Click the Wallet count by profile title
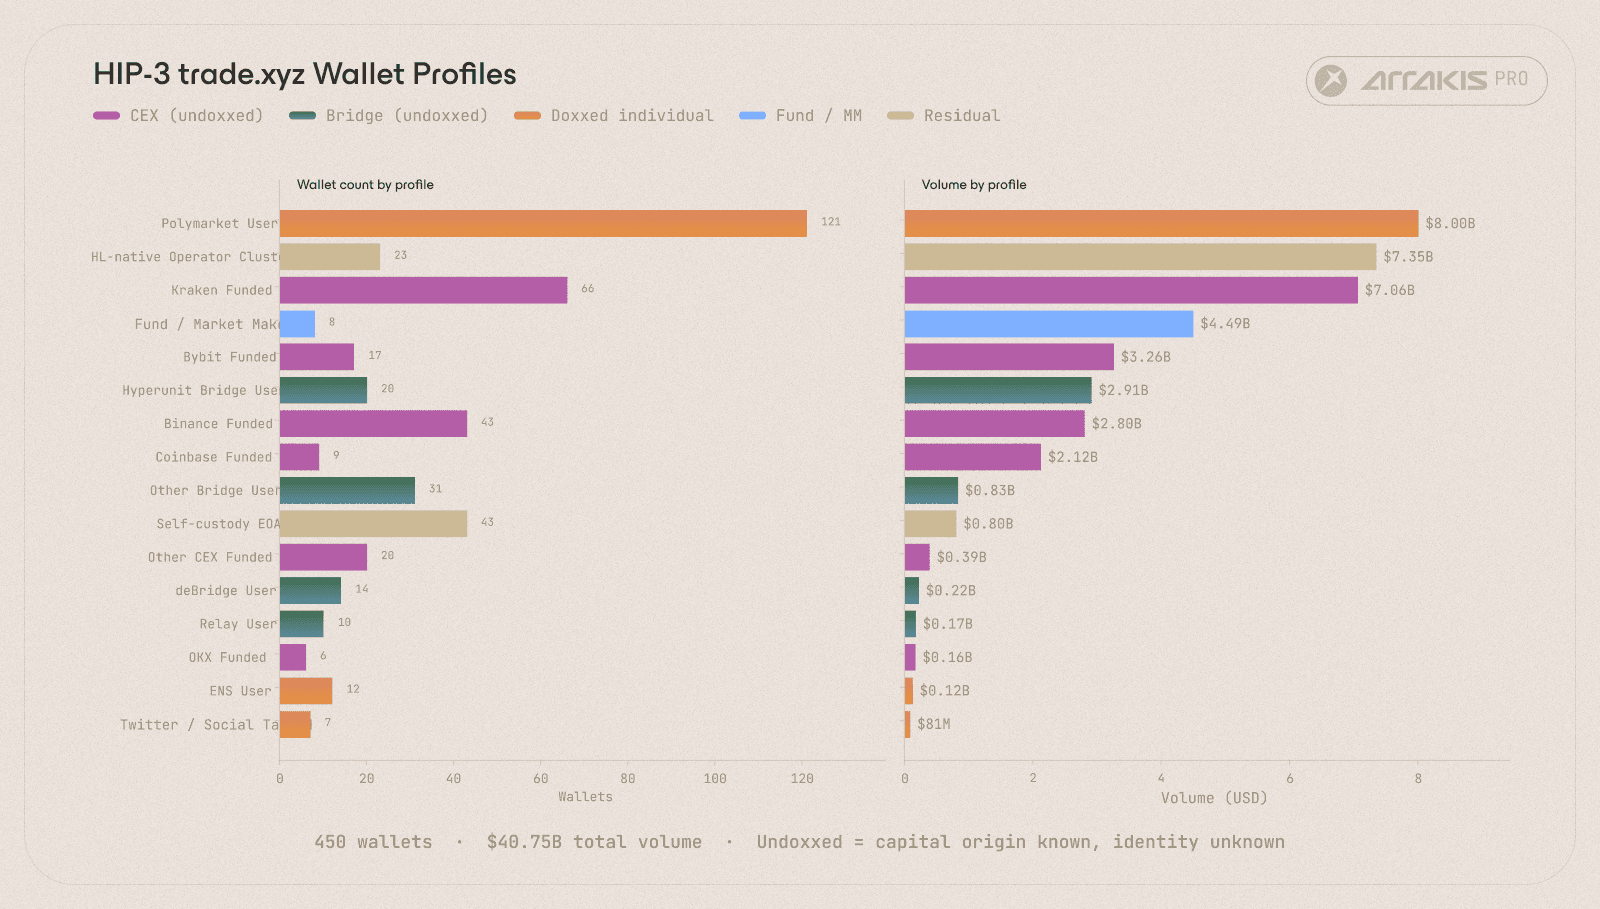Screen dimensions: 1600x909 (365, 185)
